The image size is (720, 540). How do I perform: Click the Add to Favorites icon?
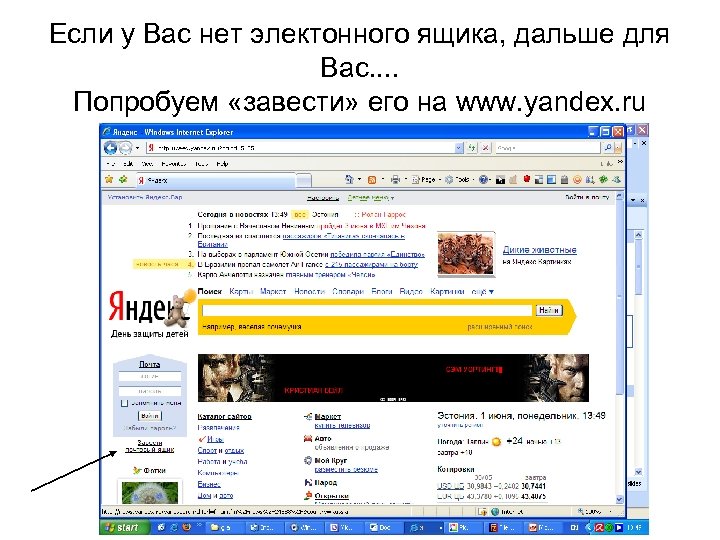[x=123, y=180]
